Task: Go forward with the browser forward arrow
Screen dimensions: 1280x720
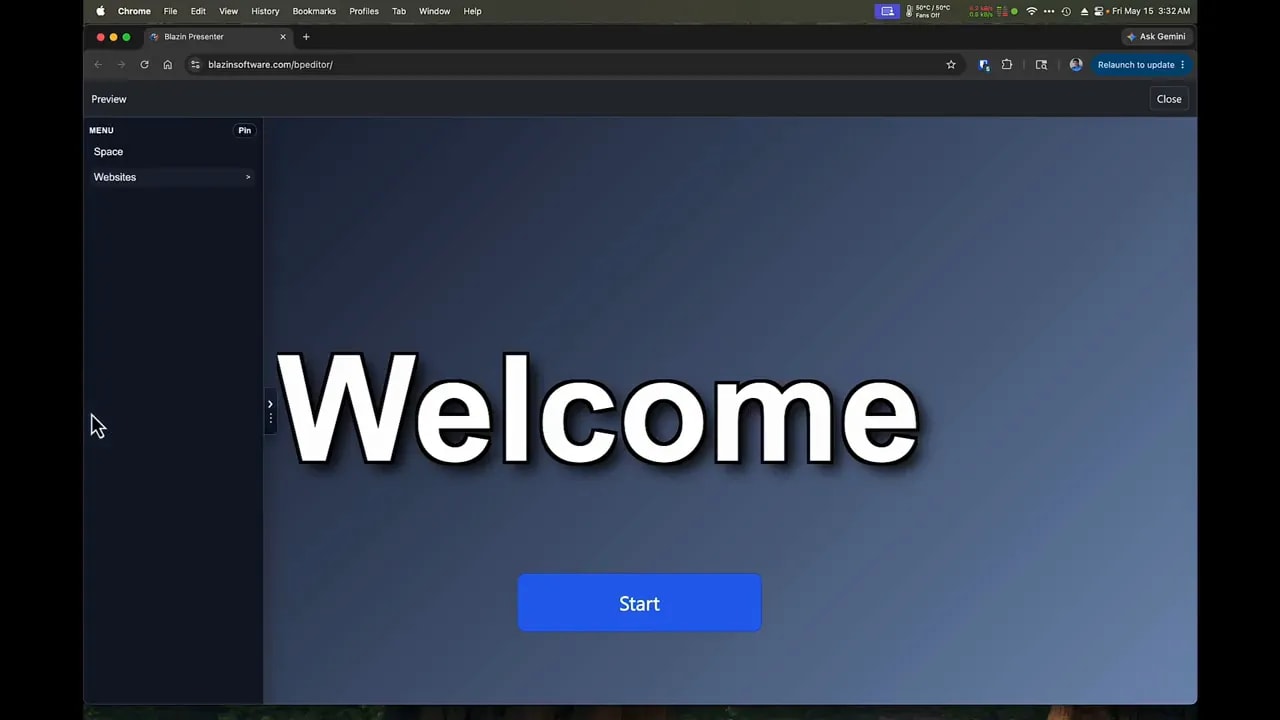Action: point(121,65)
